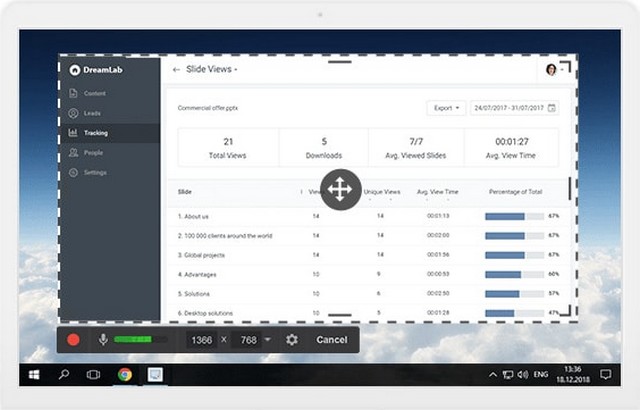
Task: Open the Tracking section in the sidebar
Action: point(96,132)
